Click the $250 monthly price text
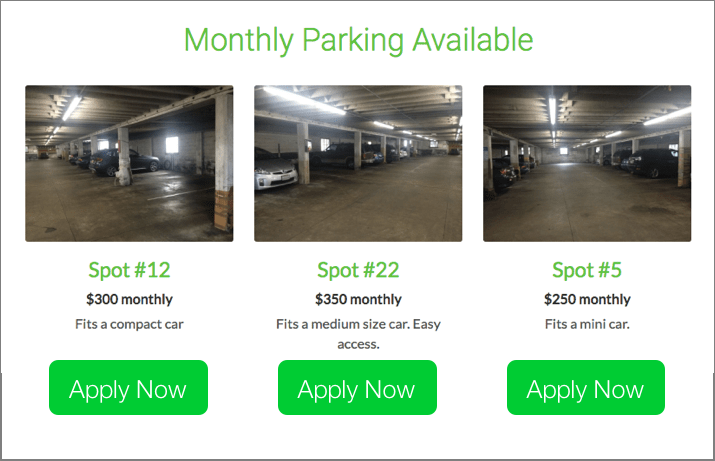Screen dimensions: 715x461 [x=587, y=299]
